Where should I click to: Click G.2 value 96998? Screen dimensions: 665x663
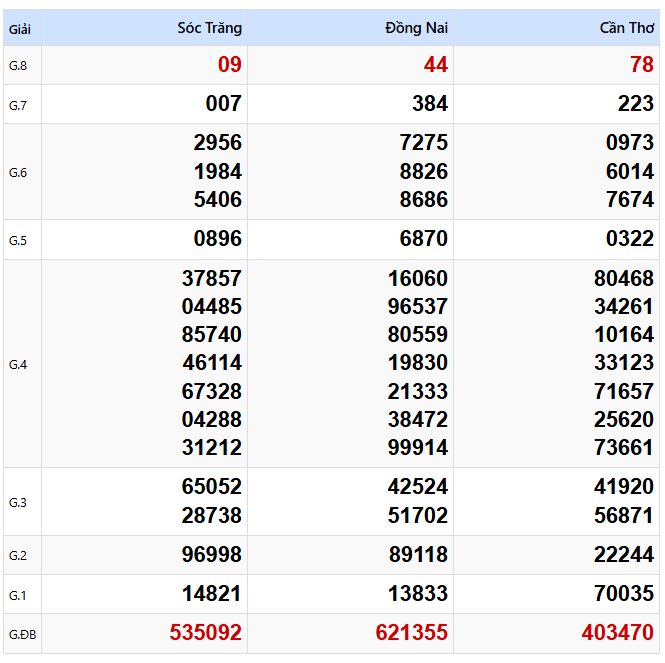click(x=212, y=554)
